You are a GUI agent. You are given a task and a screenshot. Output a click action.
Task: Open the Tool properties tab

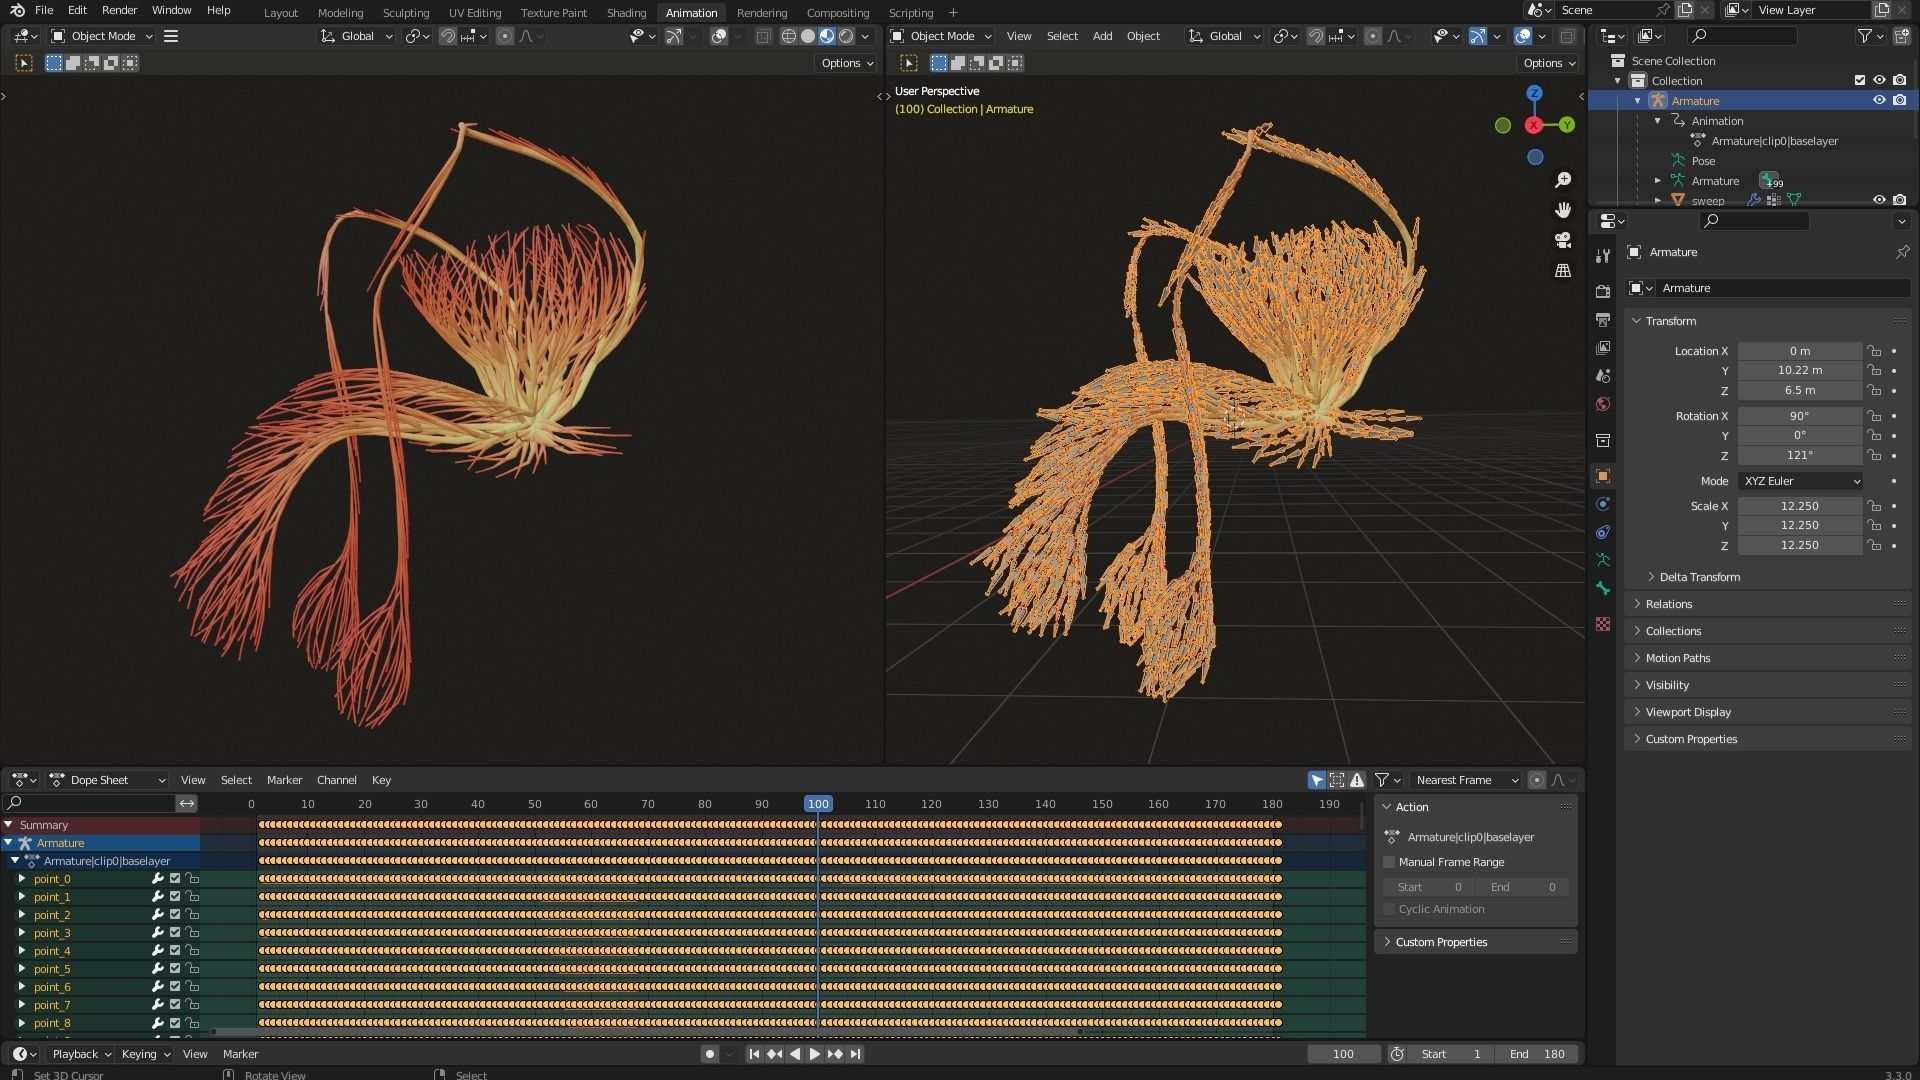tap(1603, 256)
